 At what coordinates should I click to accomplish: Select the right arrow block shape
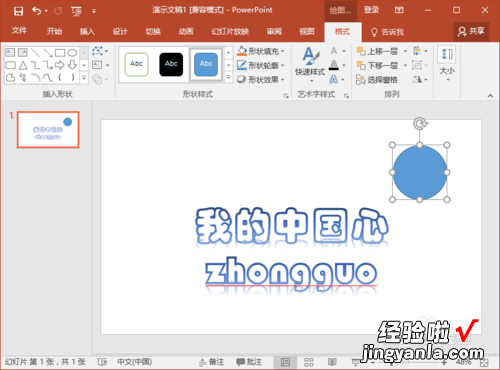click(60, 65)
